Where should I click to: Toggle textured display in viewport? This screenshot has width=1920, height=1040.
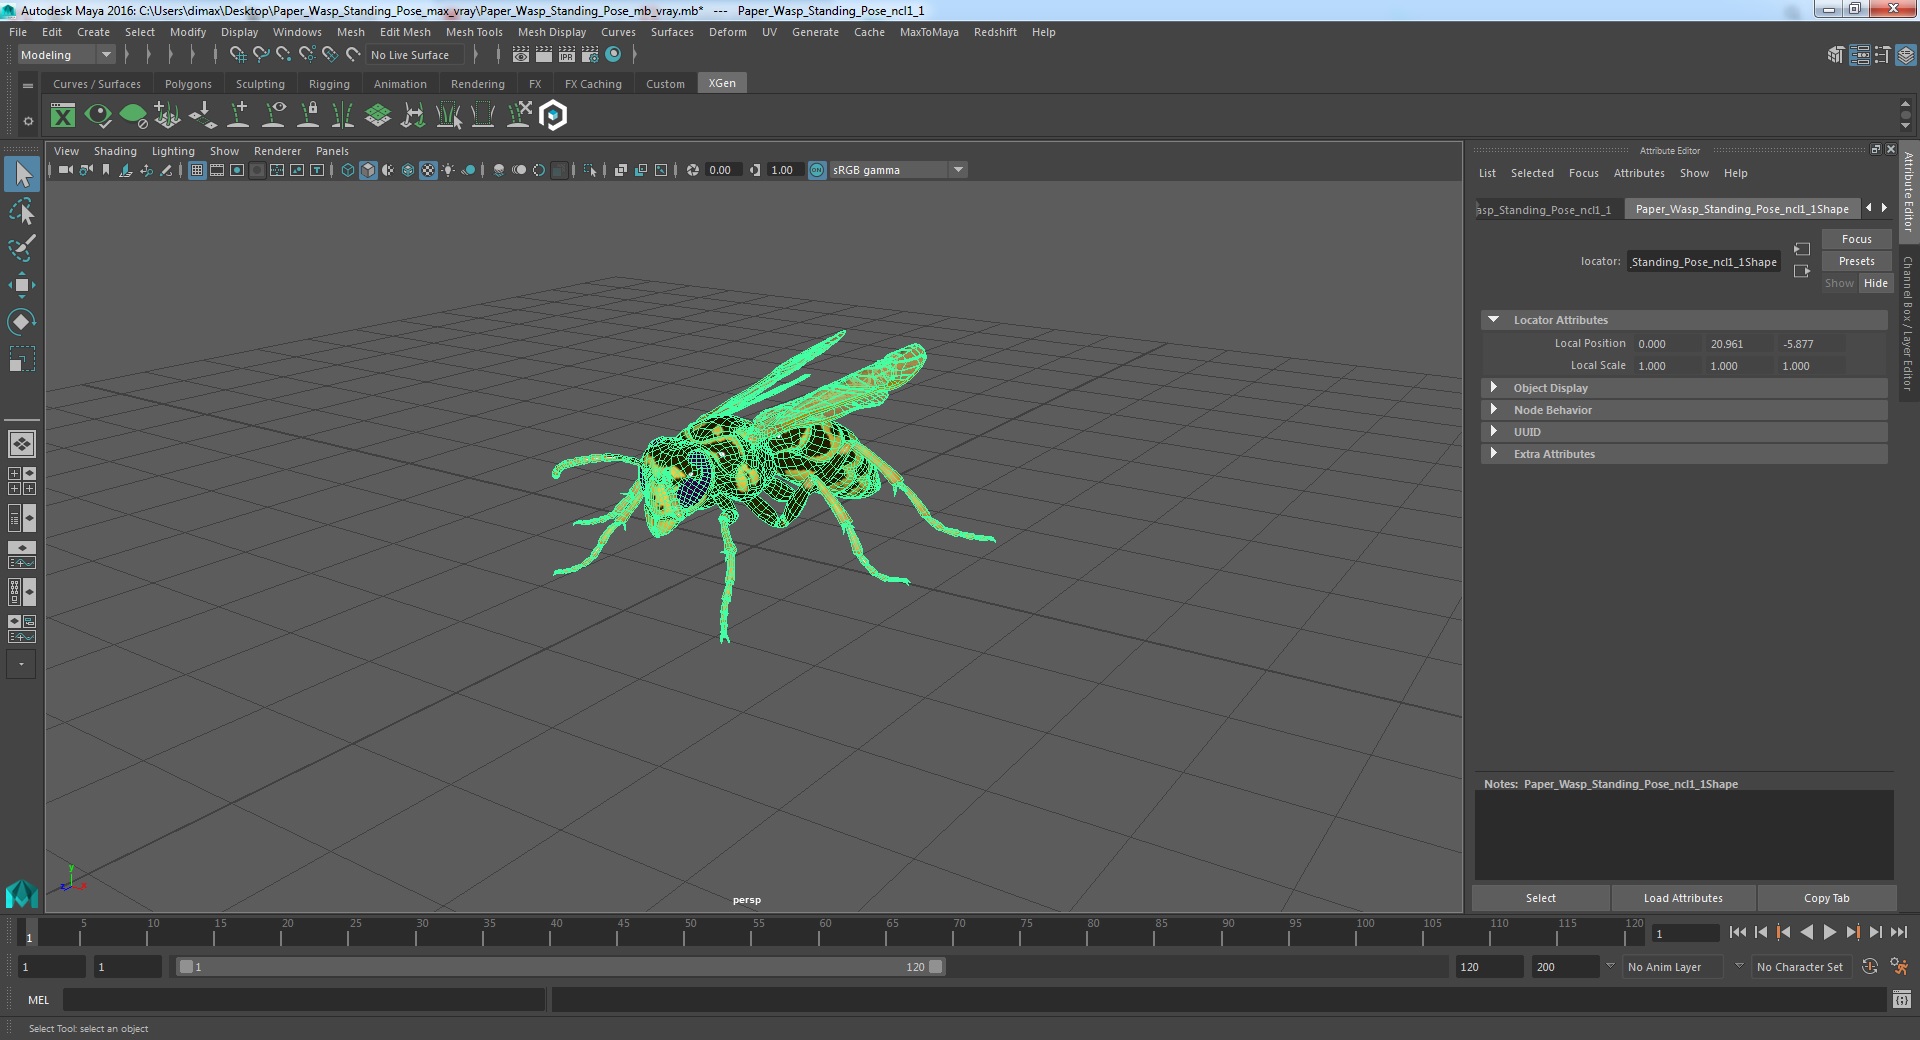coord(428,170)
